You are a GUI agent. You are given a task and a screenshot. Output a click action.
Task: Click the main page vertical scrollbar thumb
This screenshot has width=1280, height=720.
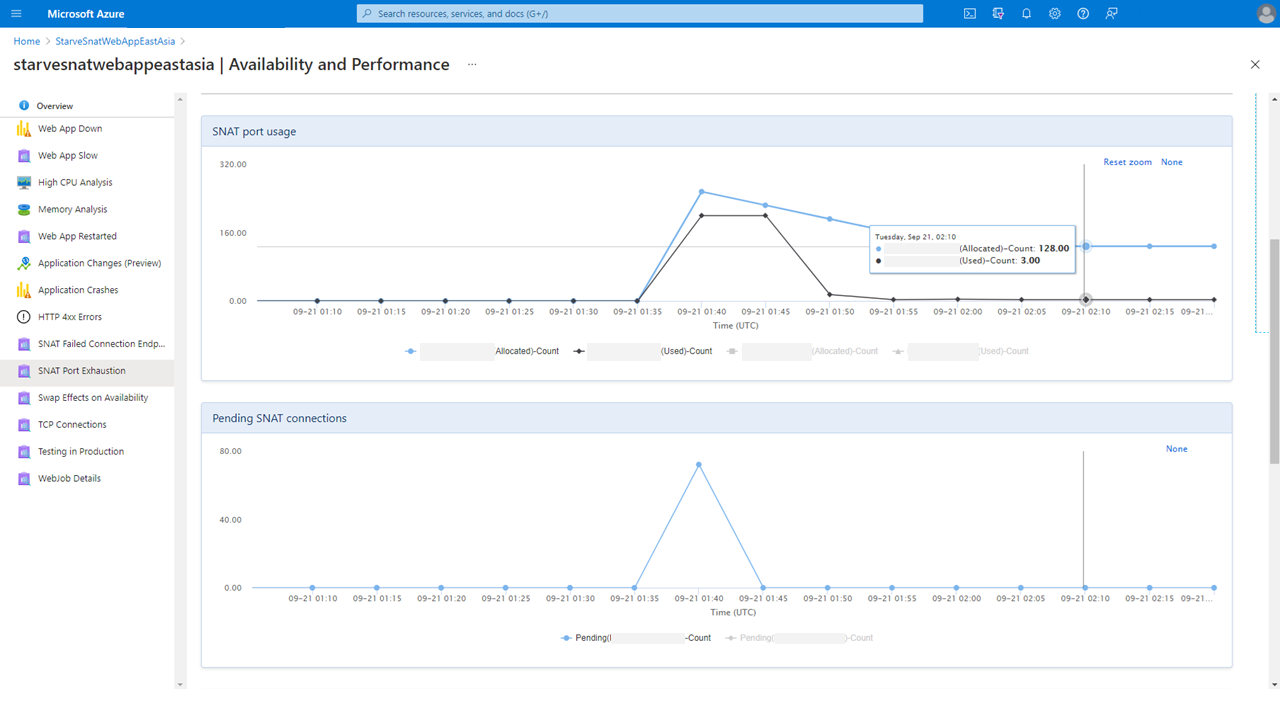(x=1274, y=350)
